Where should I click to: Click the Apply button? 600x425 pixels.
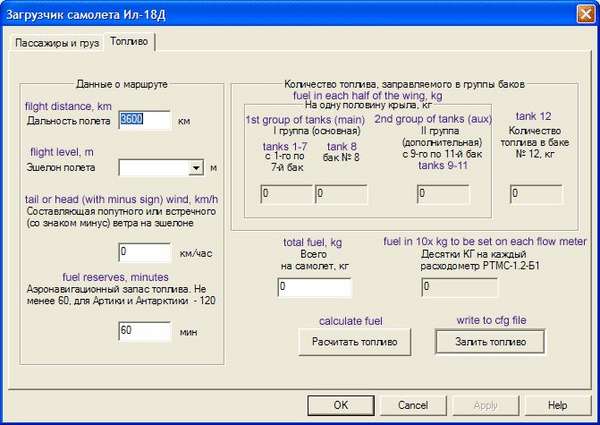coord(485,405)
